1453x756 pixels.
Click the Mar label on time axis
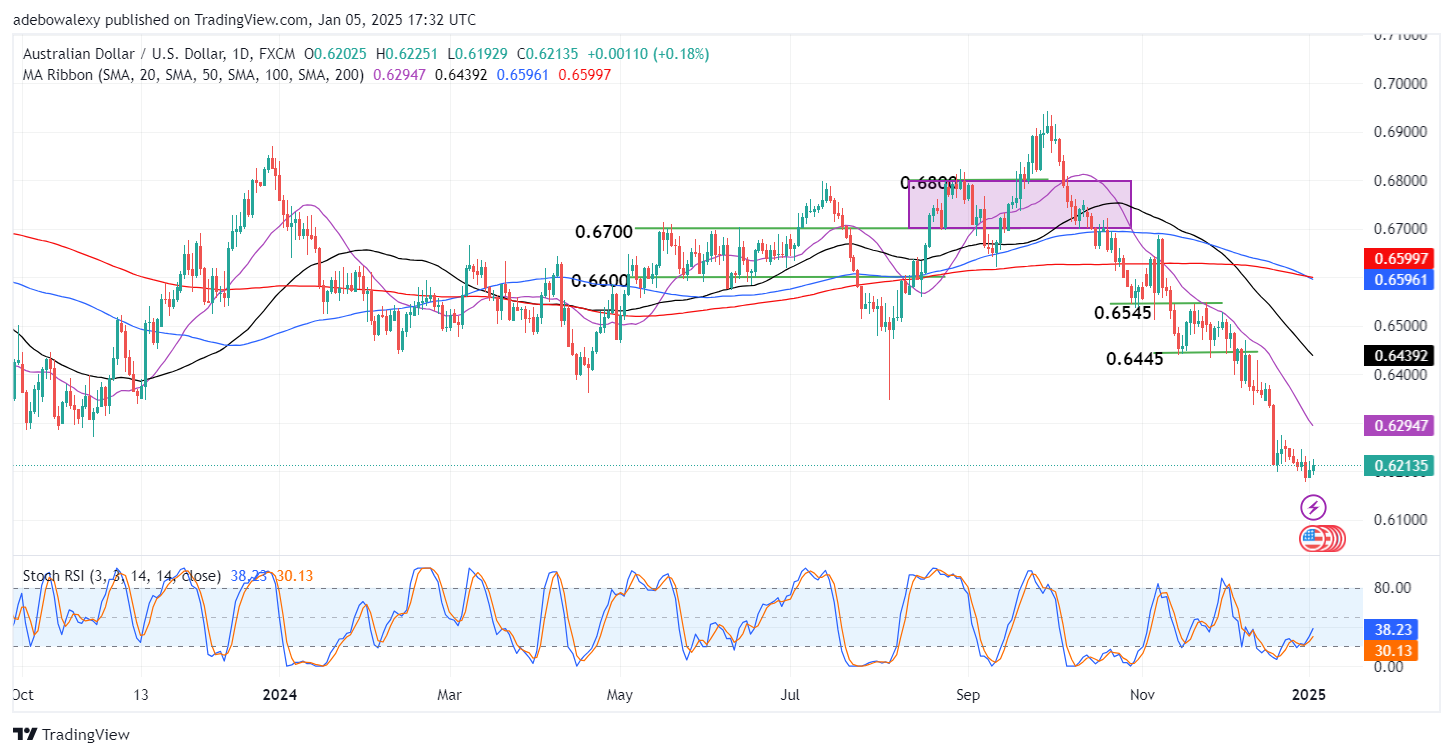coord(450,693)
